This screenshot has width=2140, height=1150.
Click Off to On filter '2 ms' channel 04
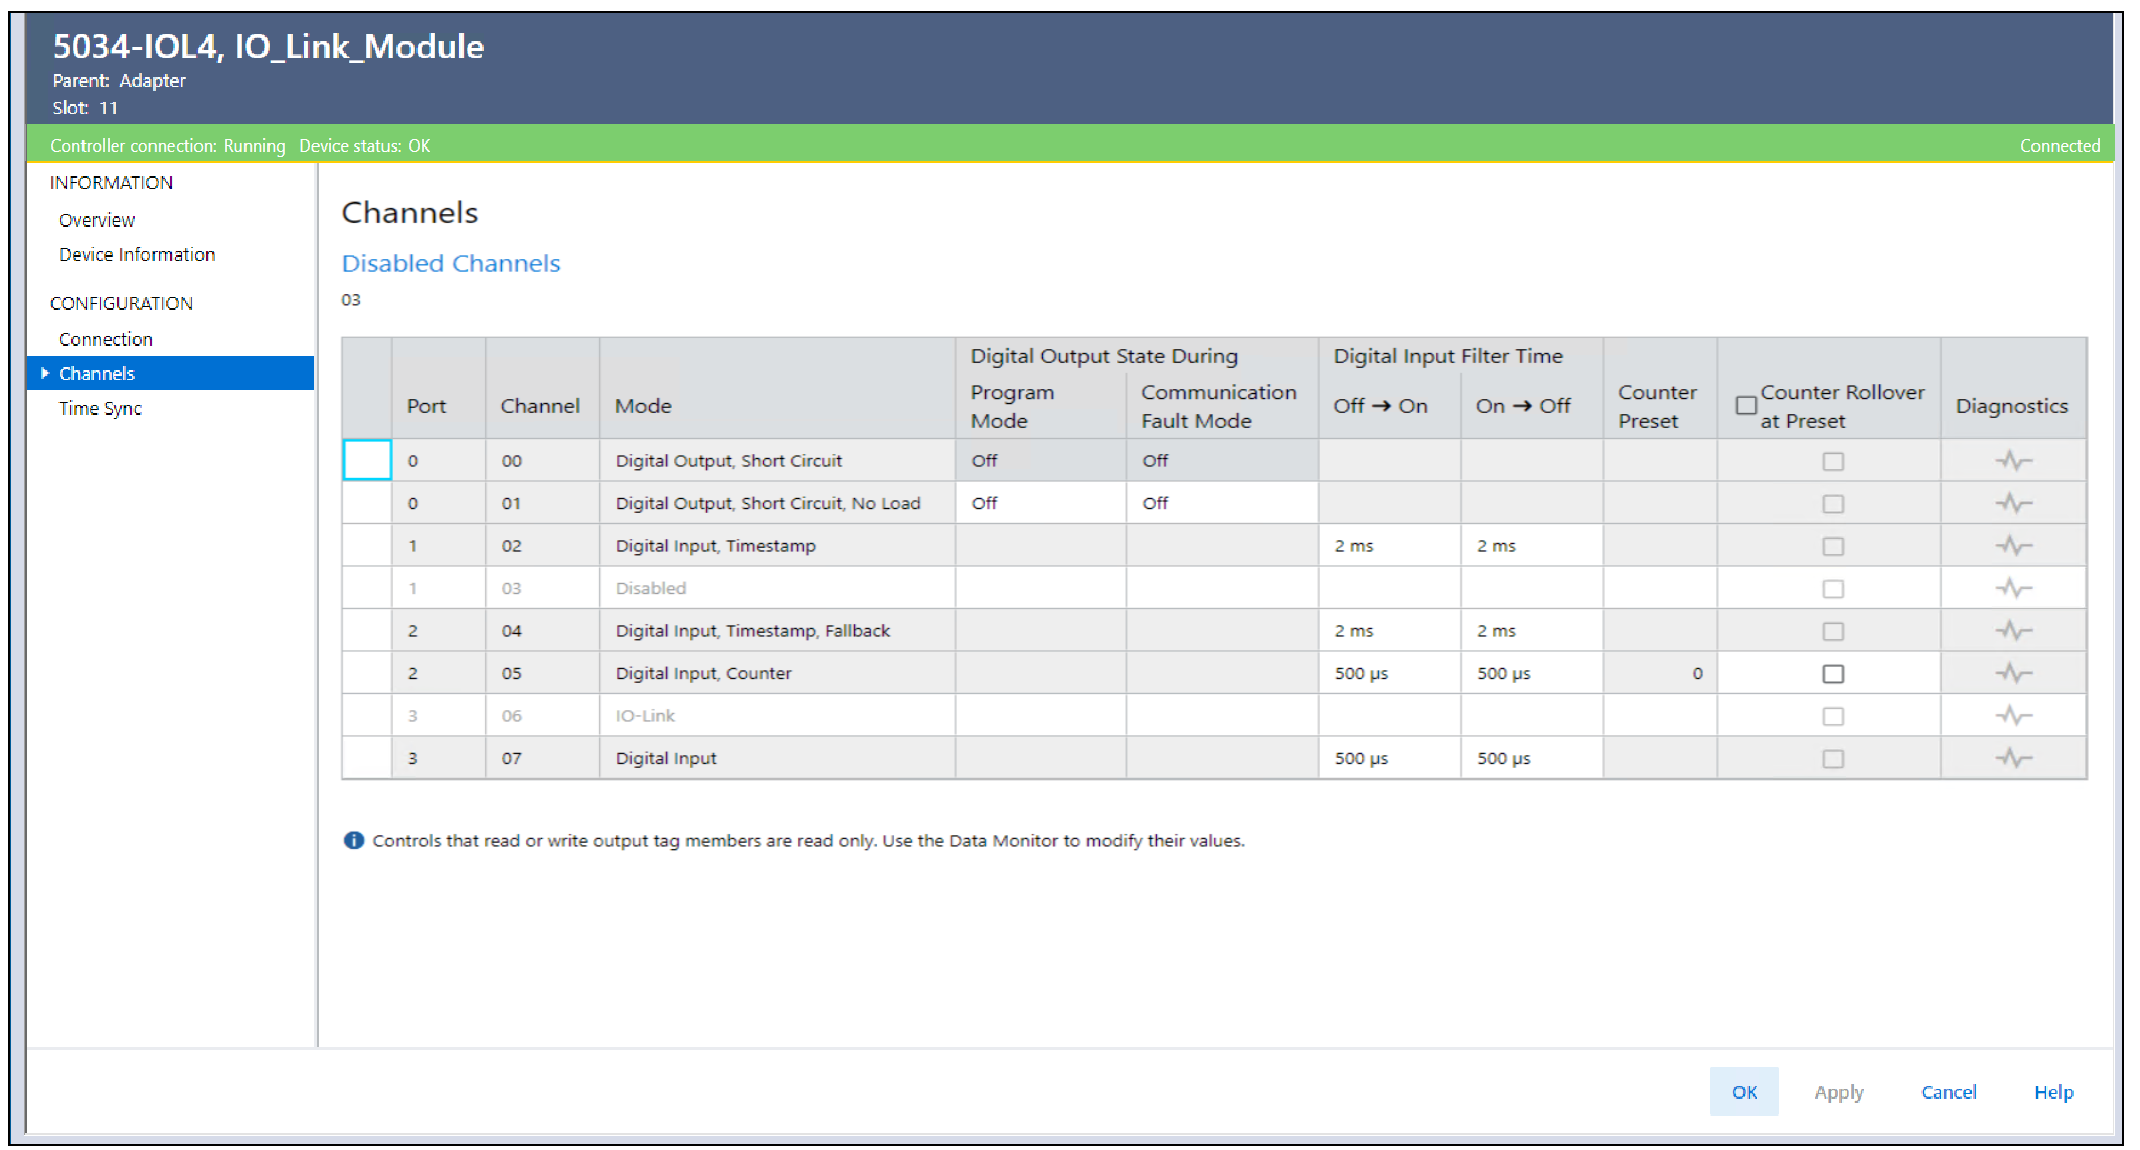[x=1389, y=631]
